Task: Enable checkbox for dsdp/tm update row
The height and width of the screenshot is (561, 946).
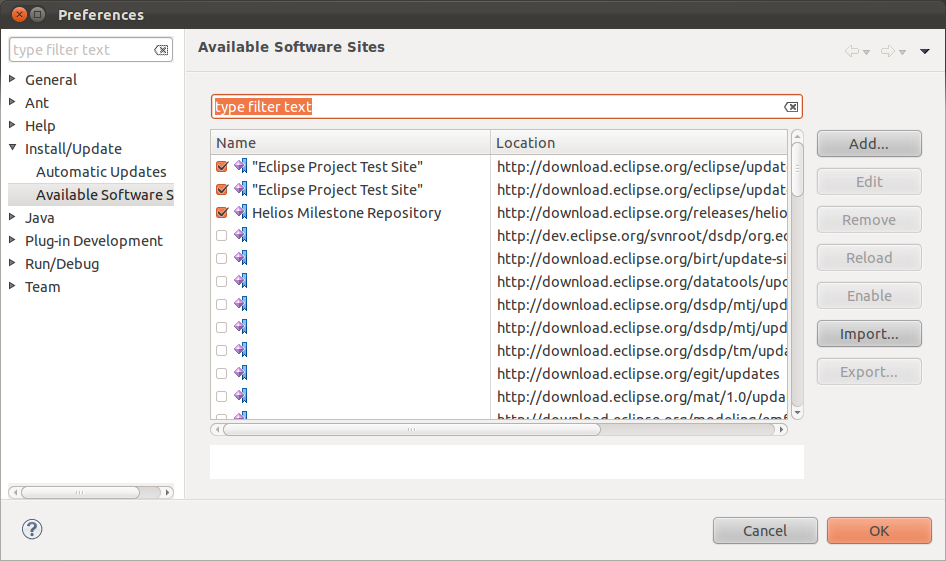Action: 222,350
